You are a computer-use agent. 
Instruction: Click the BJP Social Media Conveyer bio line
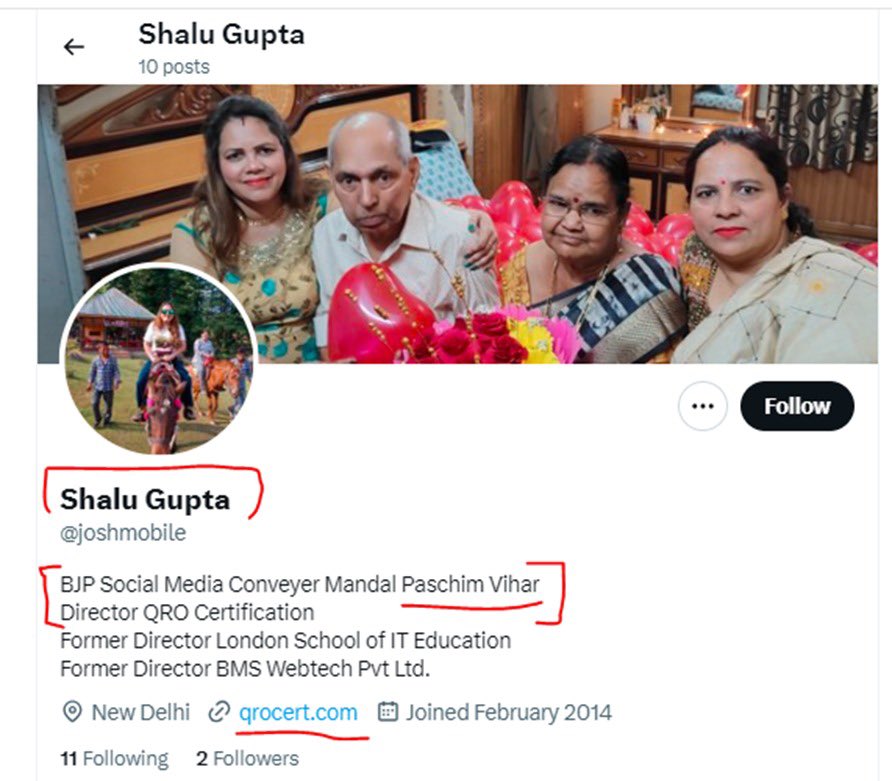coord(300,585)
